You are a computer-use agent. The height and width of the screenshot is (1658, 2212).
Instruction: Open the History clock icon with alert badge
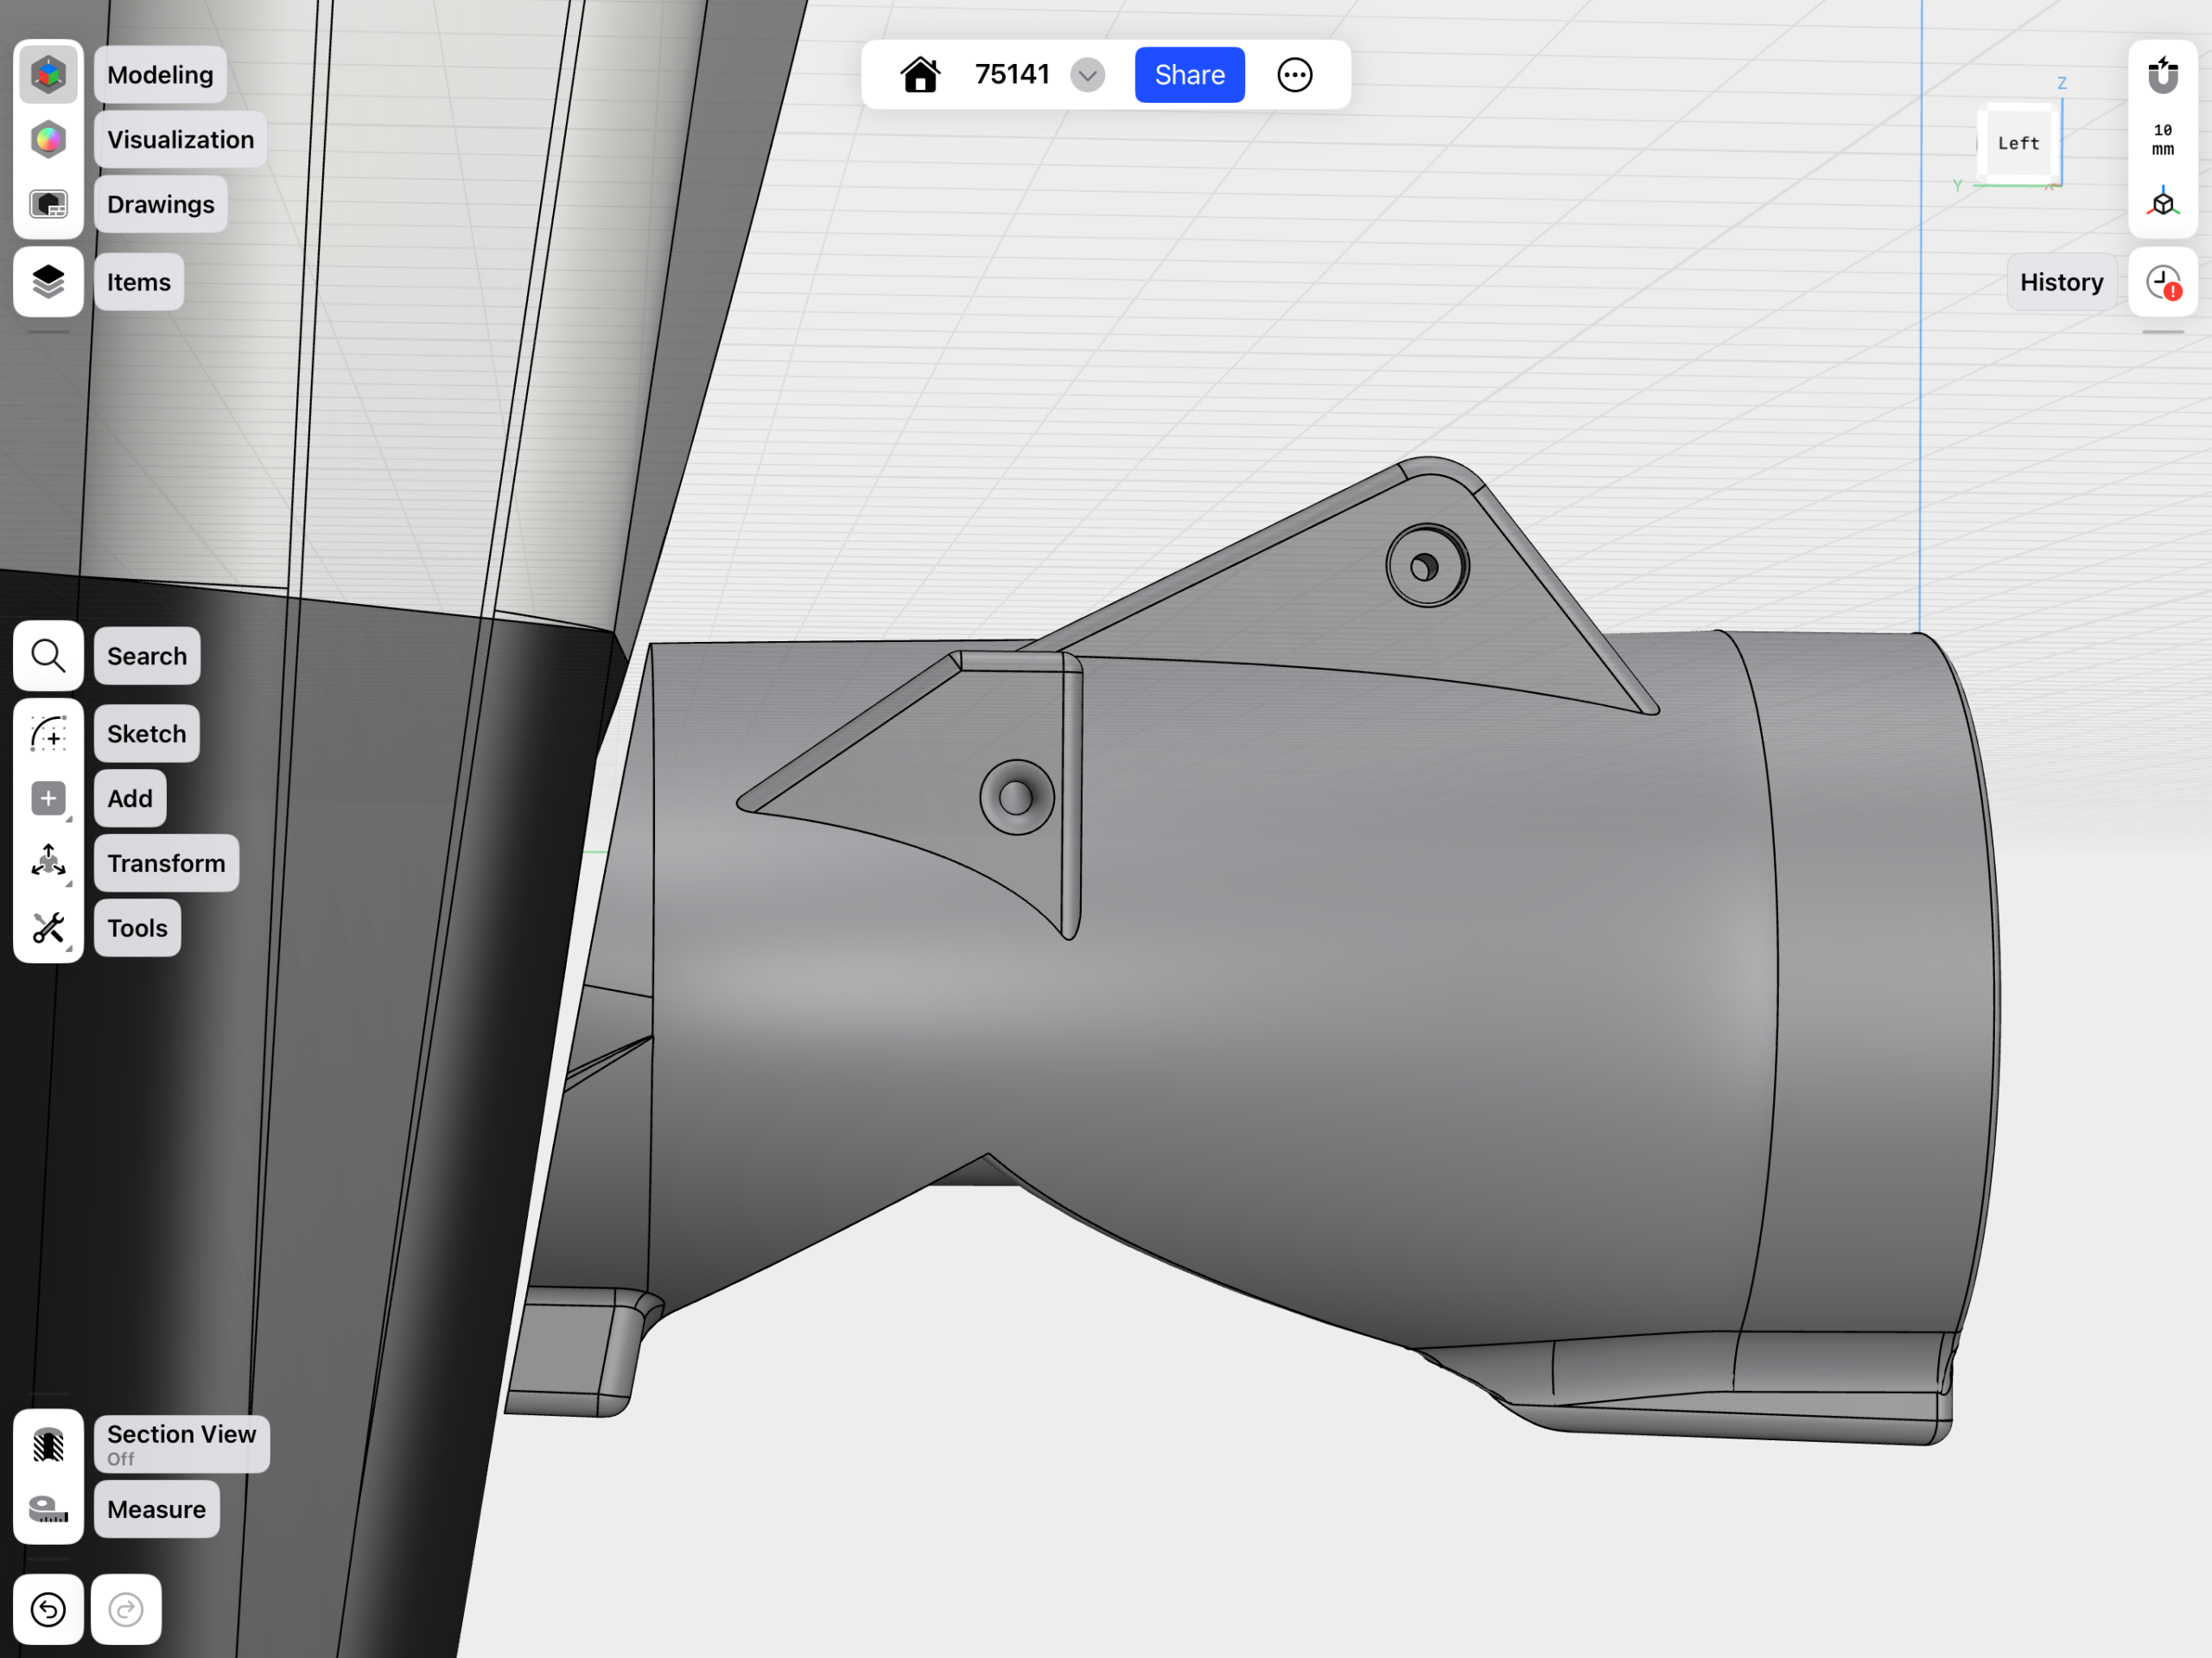tap(2163, 282)
